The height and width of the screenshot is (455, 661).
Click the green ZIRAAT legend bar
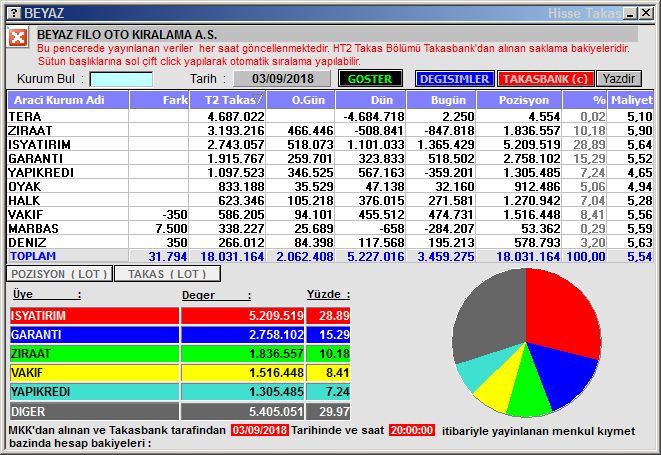click(x=94, y=353)
